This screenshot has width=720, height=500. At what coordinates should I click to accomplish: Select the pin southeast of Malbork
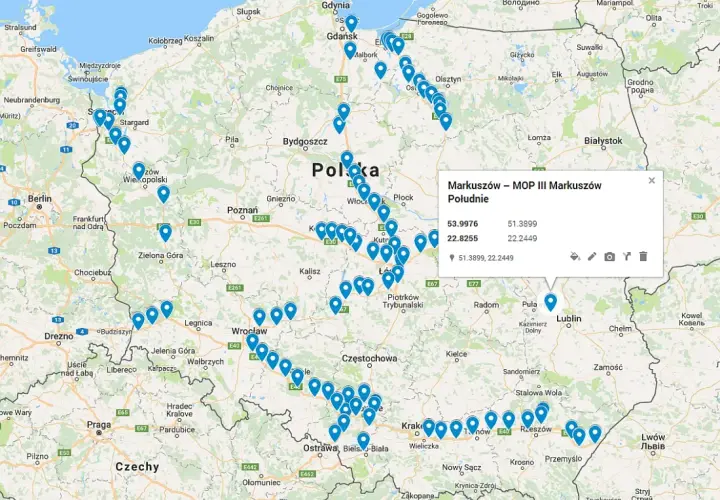tap(380, 70)
